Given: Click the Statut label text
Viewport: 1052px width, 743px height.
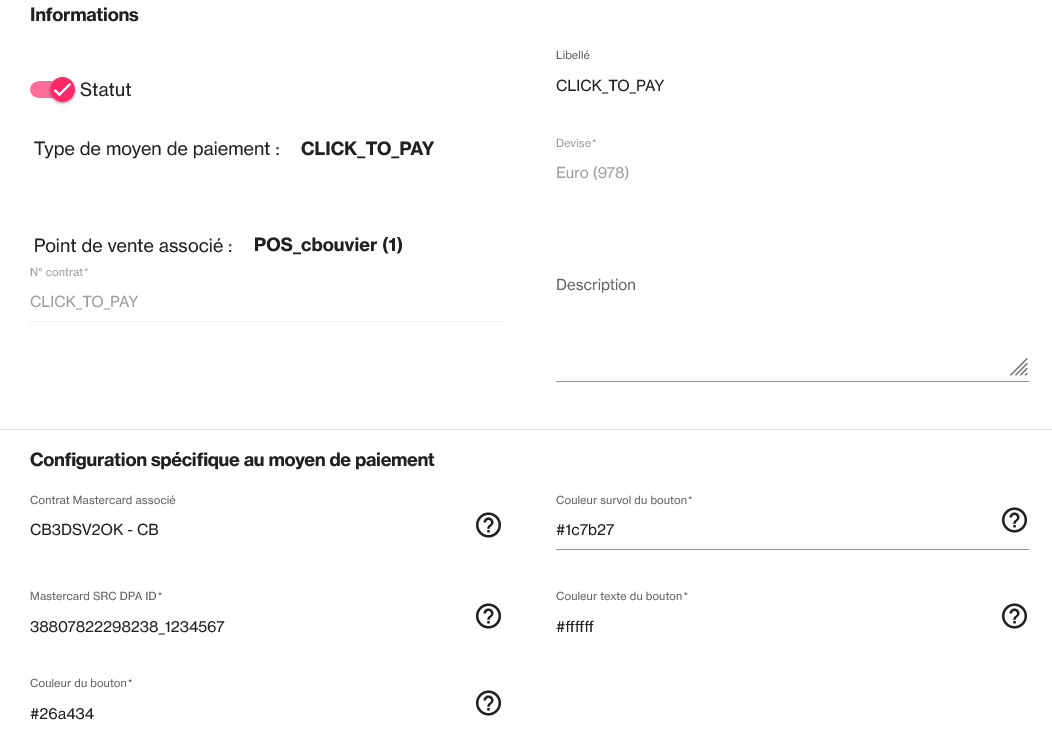Looking at the screenshot, I should pyautogui.click(x=106, y=90).
